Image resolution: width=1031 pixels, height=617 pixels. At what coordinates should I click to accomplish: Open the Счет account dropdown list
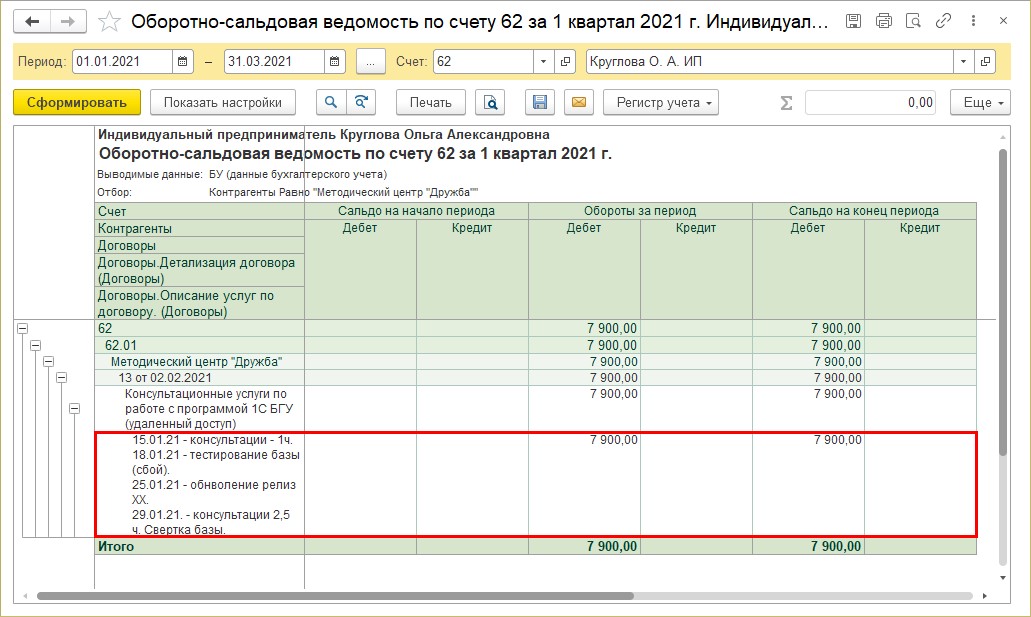pos(543,62)
